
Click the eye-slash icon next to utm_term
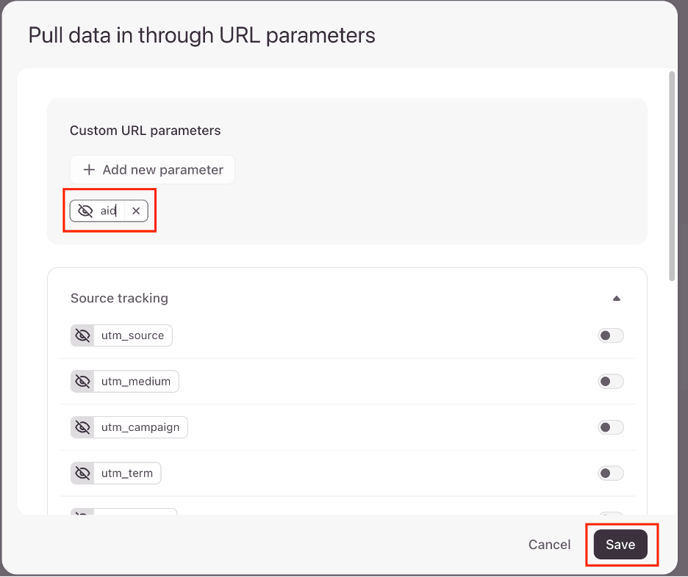click(x=82, y=473)
